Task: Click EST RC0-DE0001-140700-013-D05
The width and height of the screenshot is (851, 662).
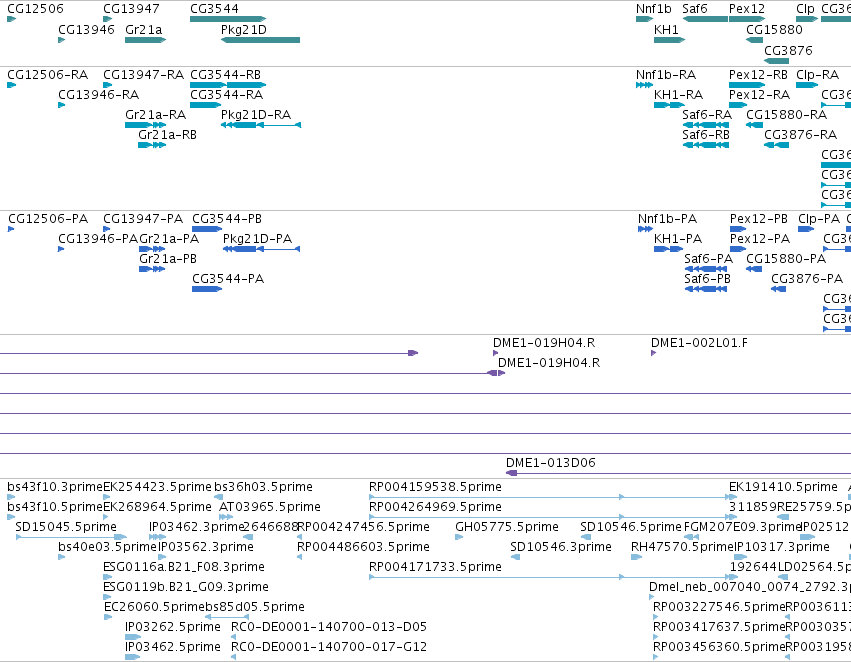Action: [x=329, y=627]
